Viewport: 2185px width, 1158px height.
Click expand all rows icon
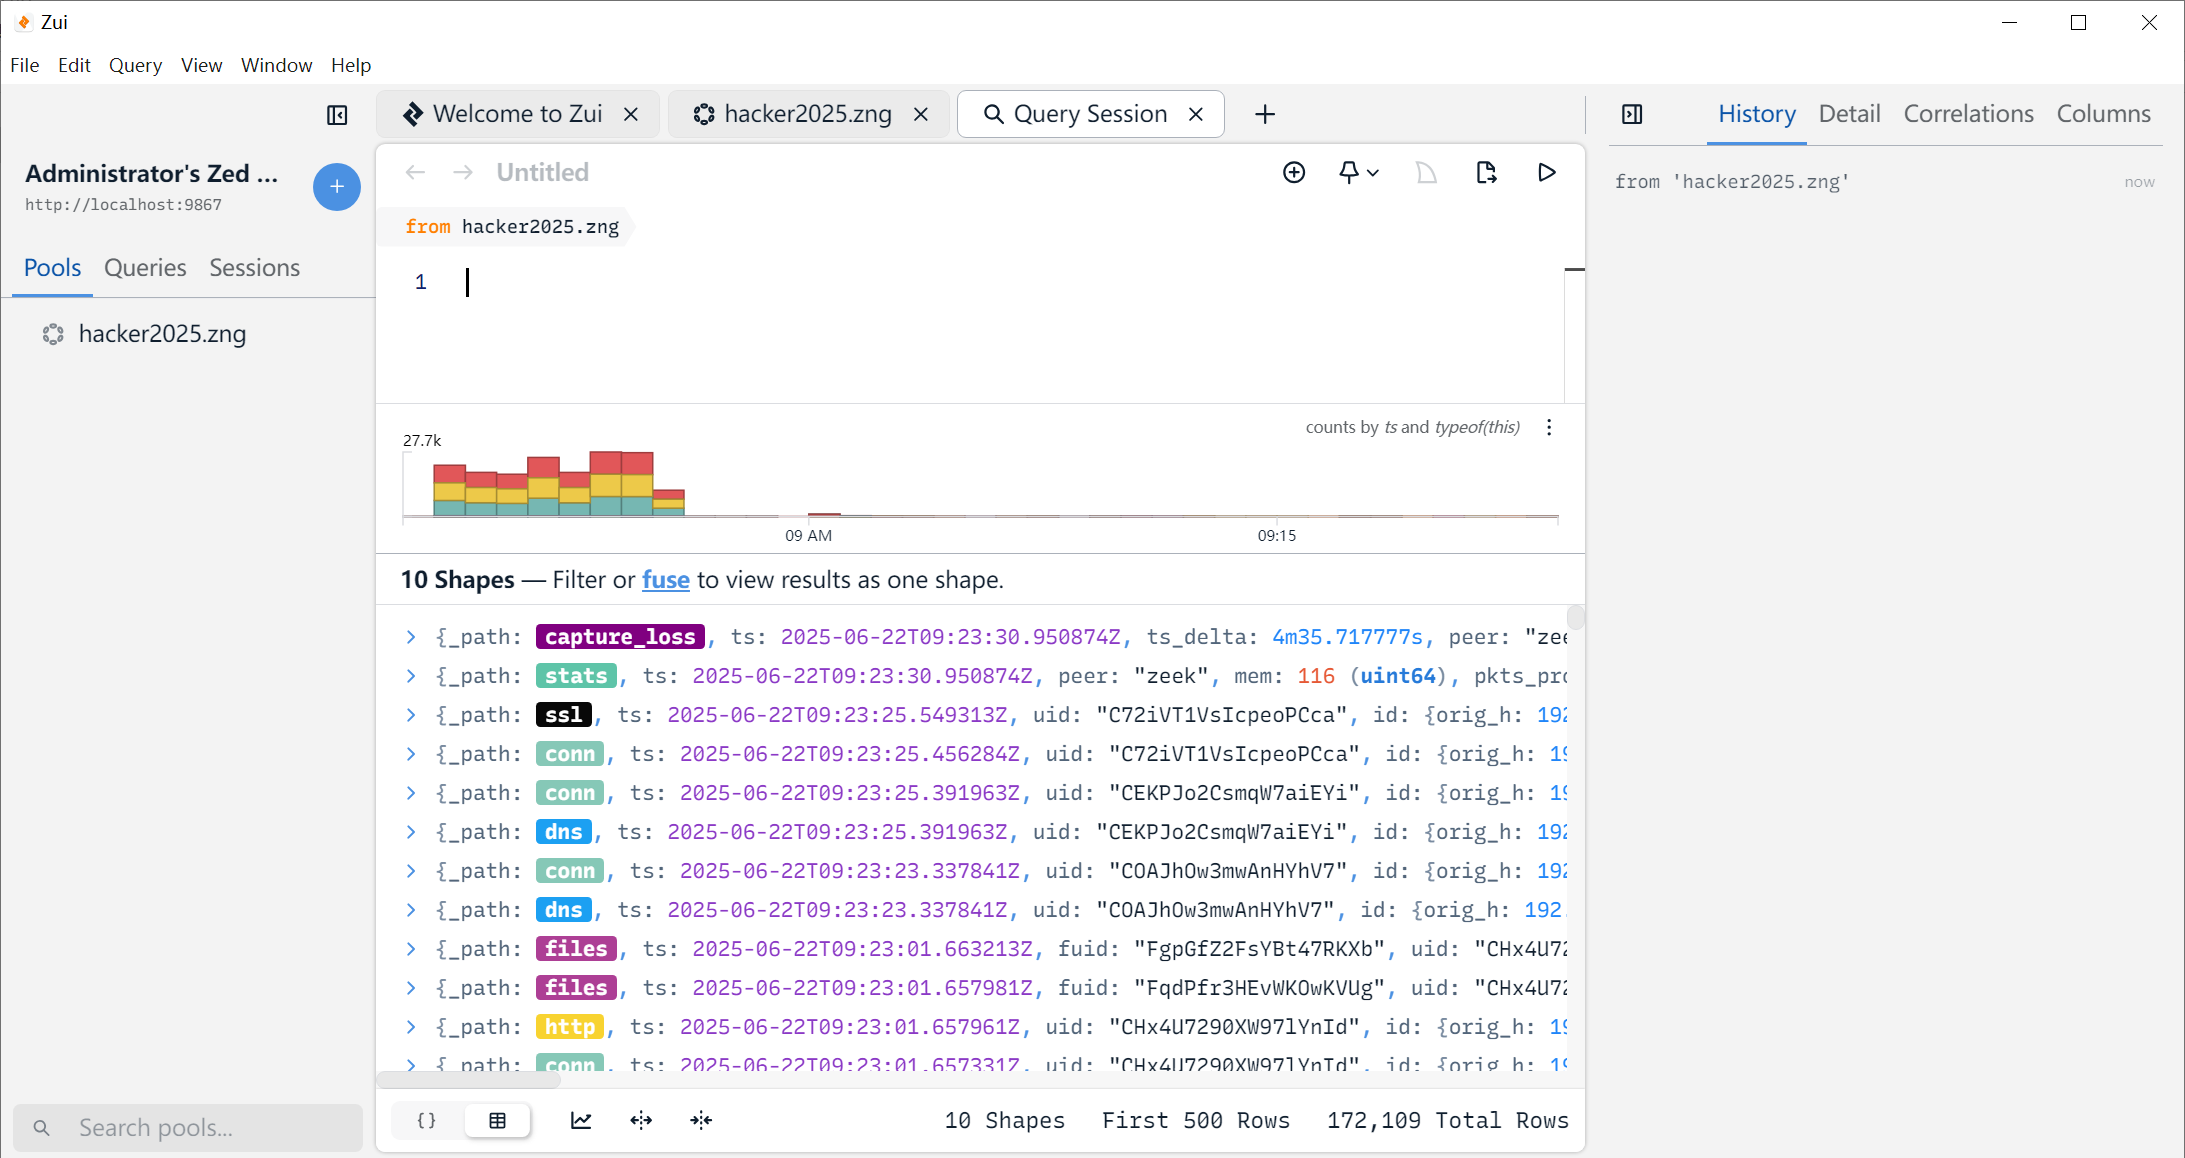641,1120
